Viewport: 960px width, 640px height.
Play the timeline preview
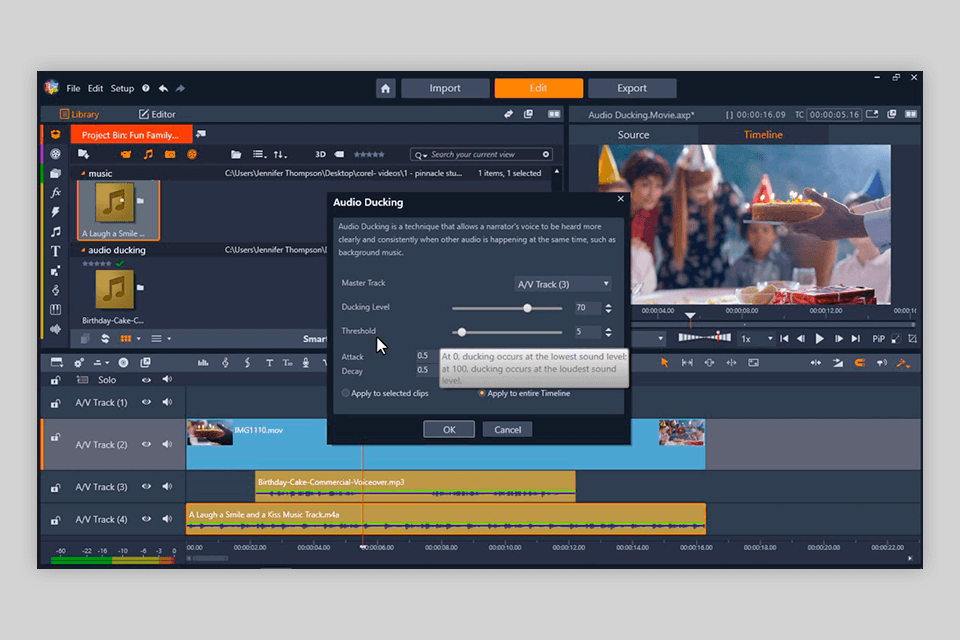819,339
